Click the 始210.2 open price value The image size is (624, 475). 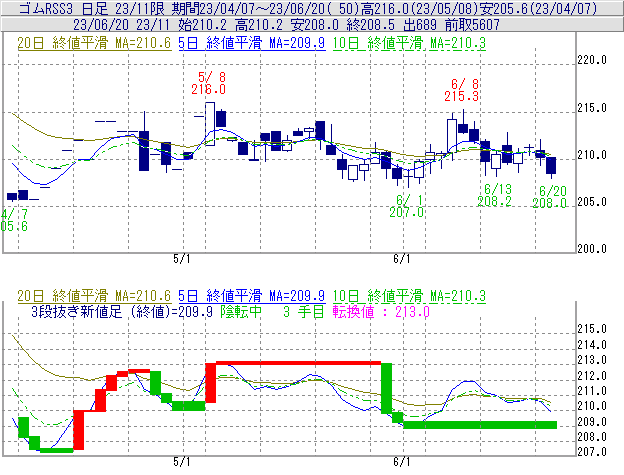(203, 25)
